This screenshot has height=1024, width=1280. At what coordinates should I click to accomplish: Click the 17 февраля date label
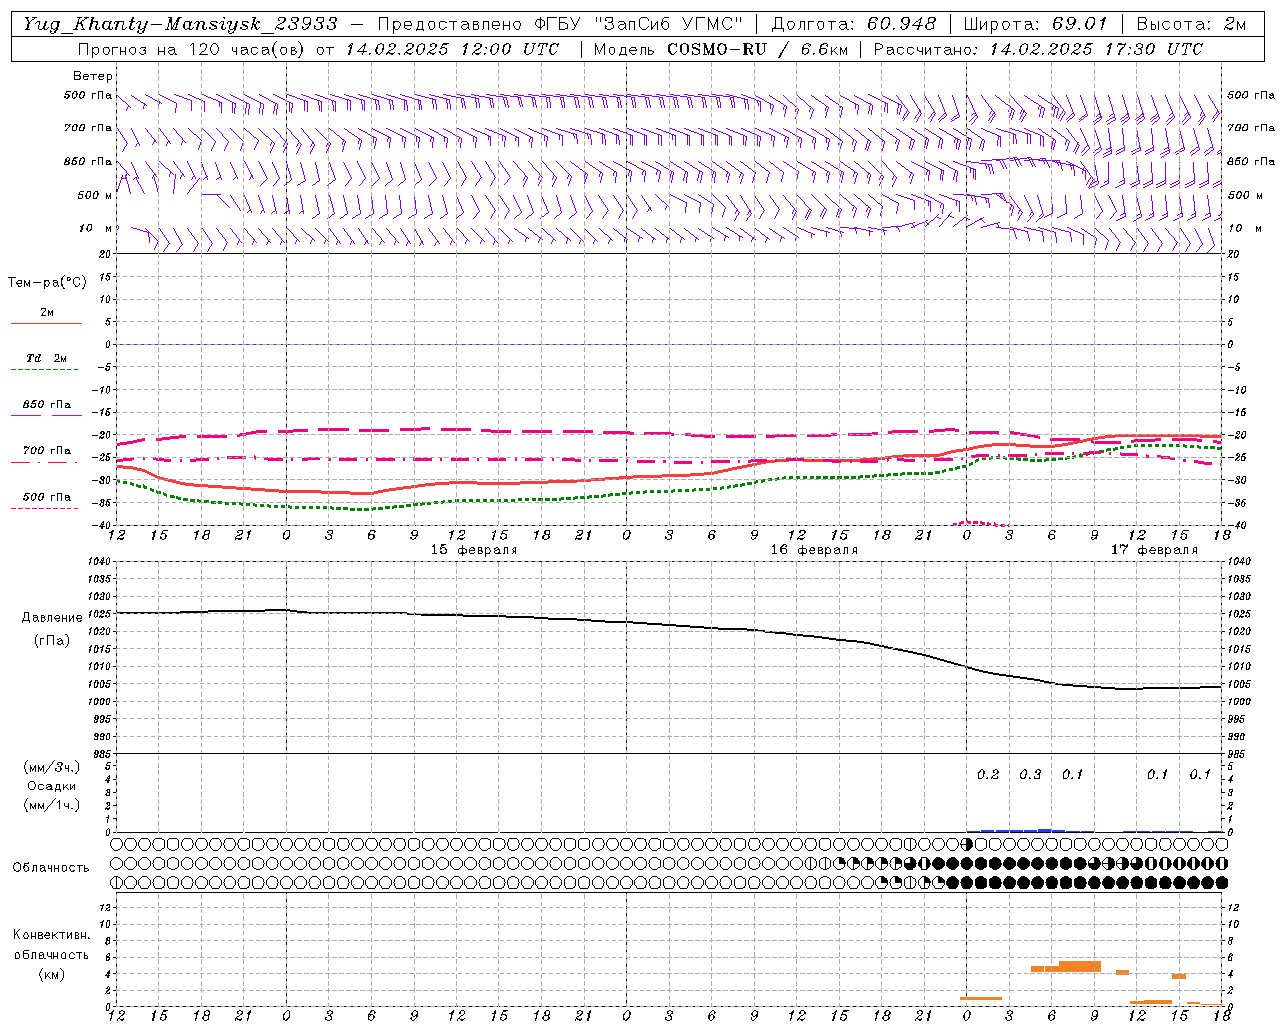click(1154, 550)
